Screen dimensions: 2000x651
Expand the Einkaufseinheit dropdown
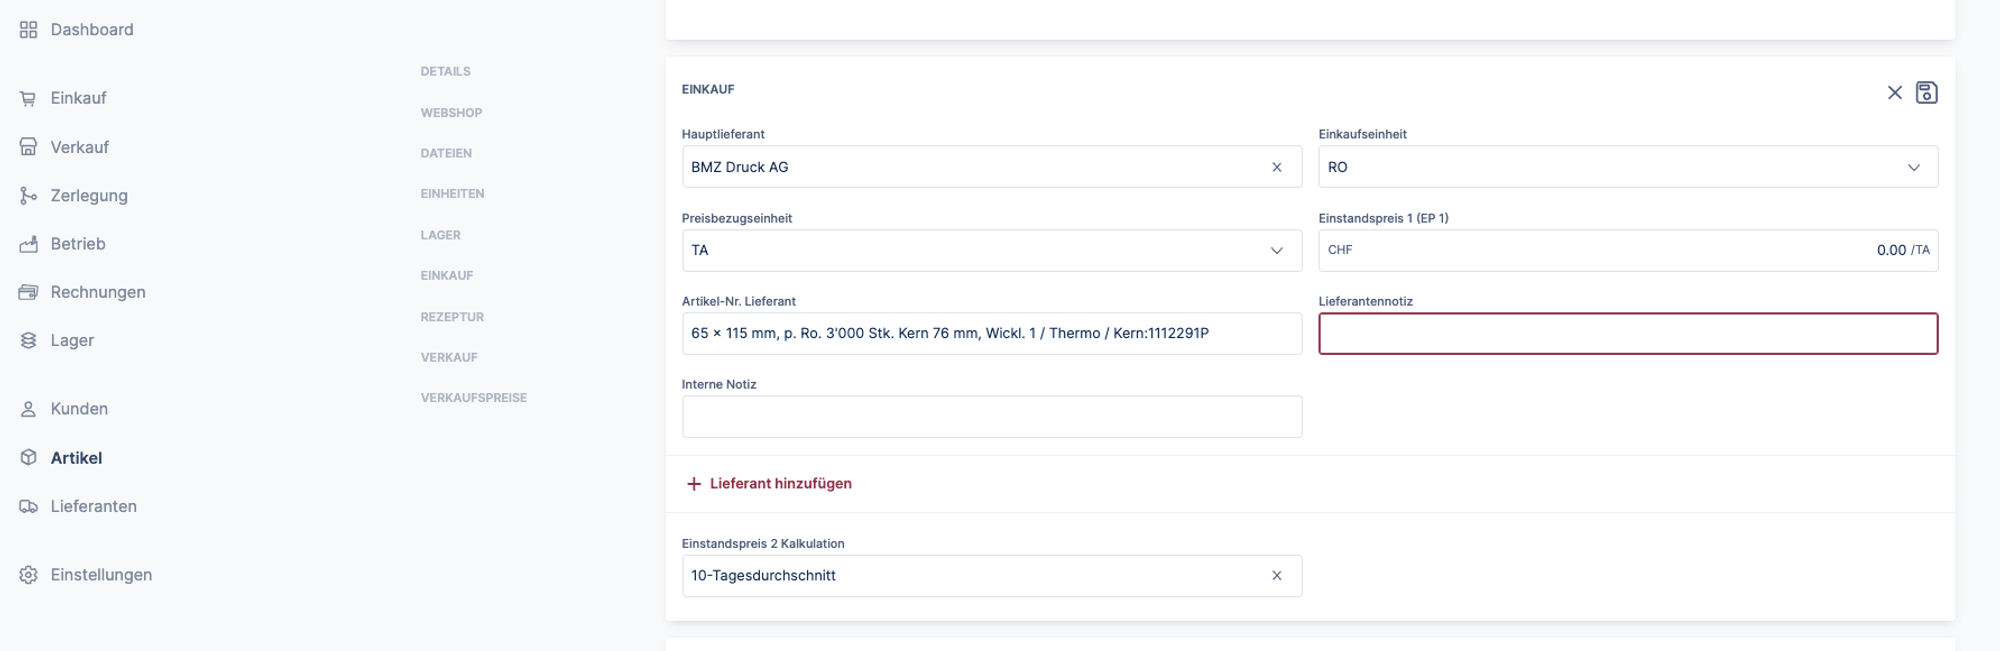pos(1913,167)
